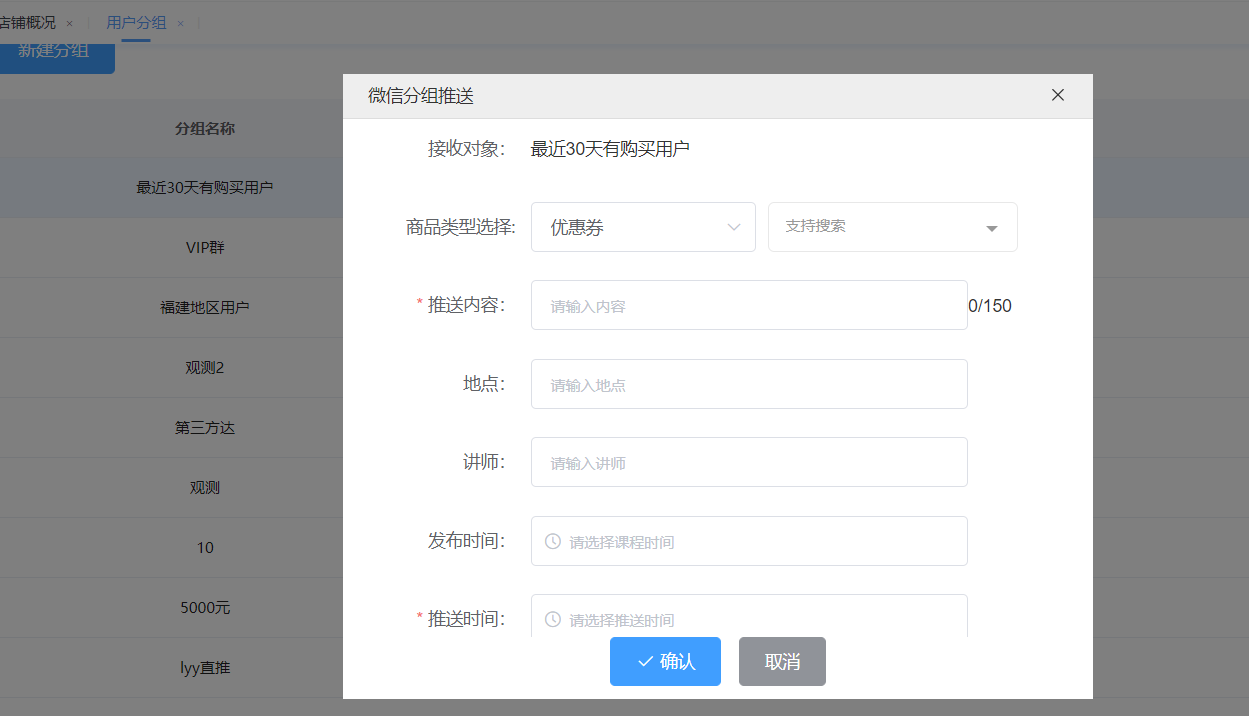Expand the 支持搜索 searchable dropdown

click(x=892, y=227)
